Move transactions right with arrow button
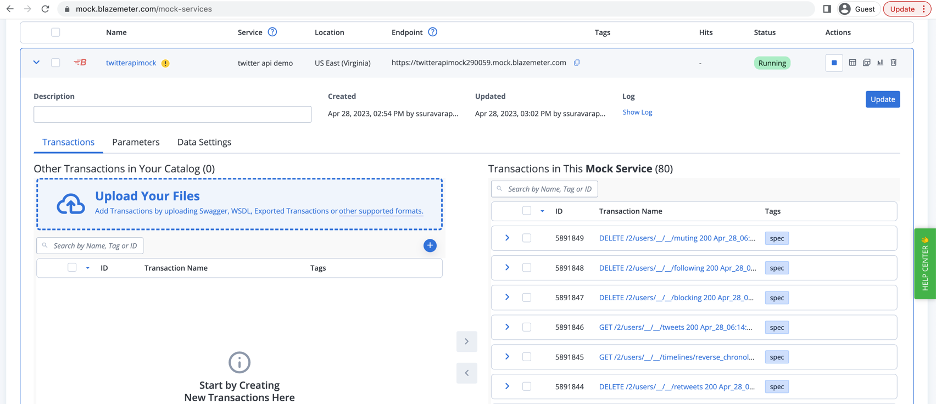The image size is (936, 404). click(466, 342)
